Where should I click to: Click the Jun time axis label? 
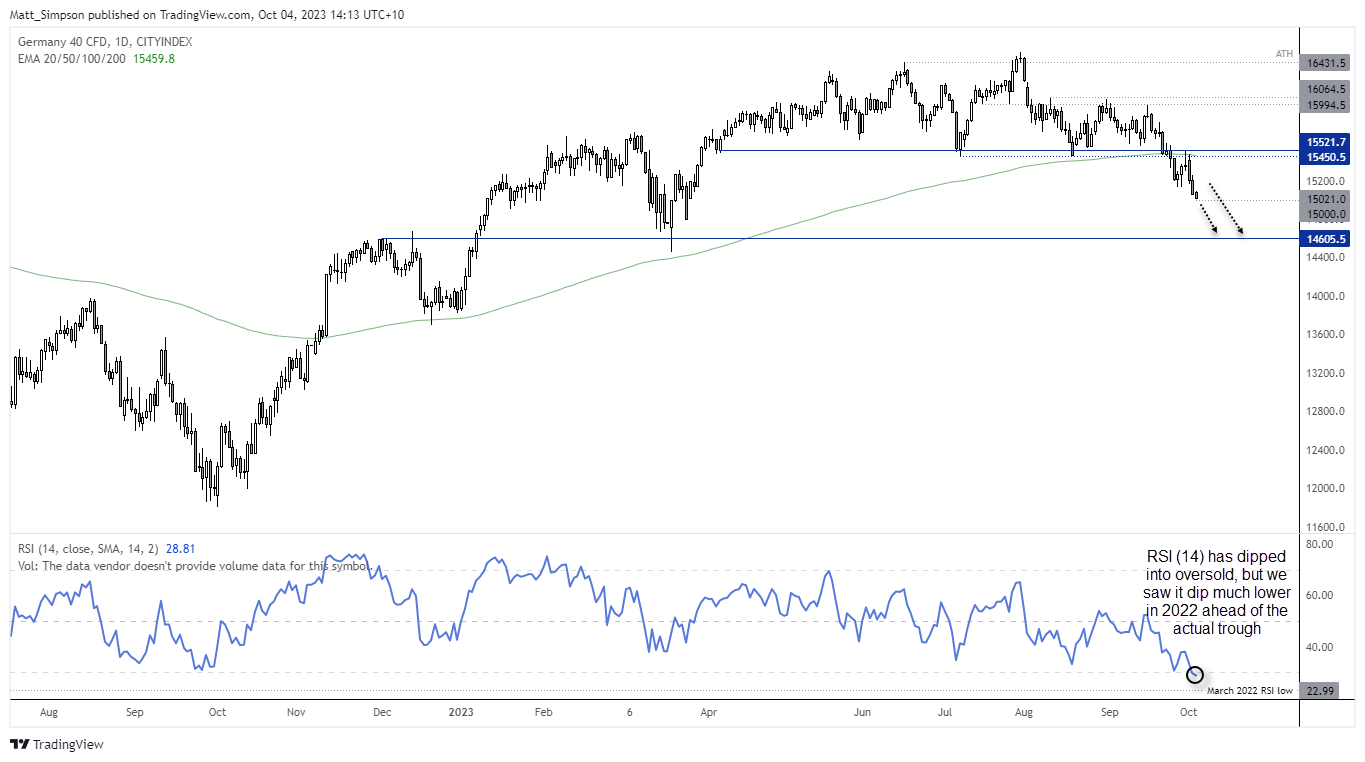pos(863,713)
